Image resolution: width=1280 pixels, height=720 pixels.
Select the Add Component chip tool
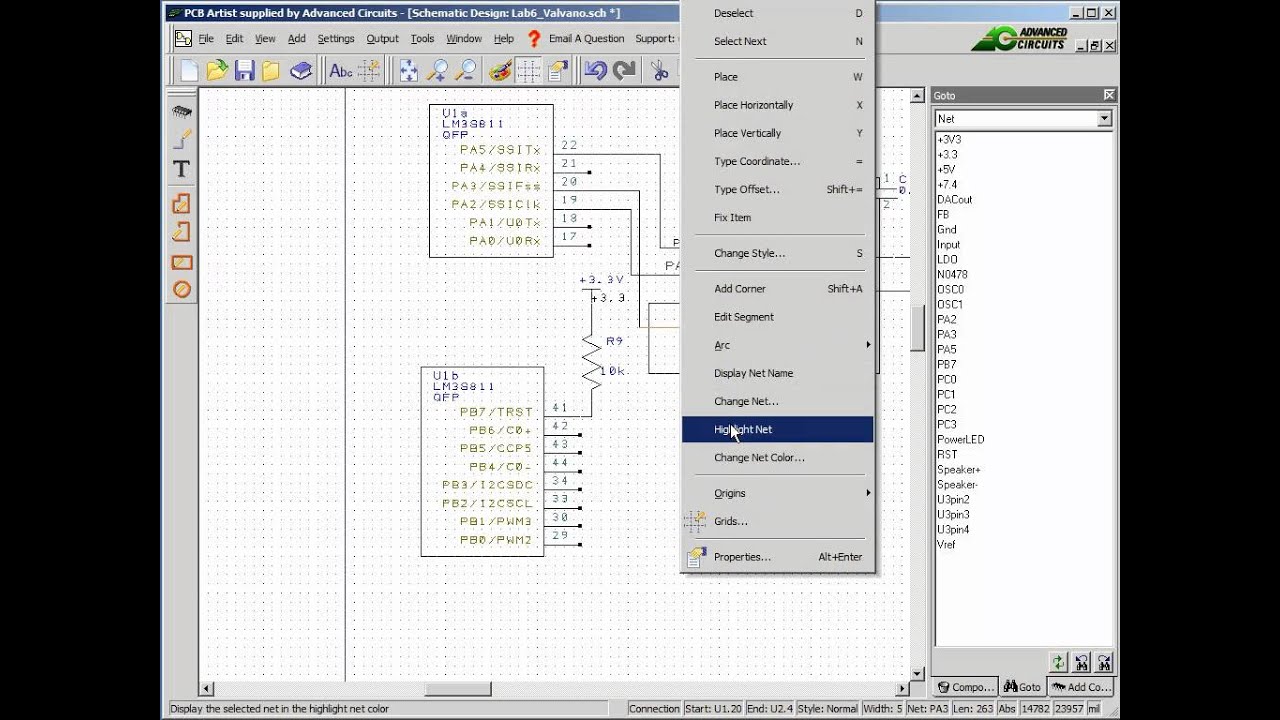181,112
